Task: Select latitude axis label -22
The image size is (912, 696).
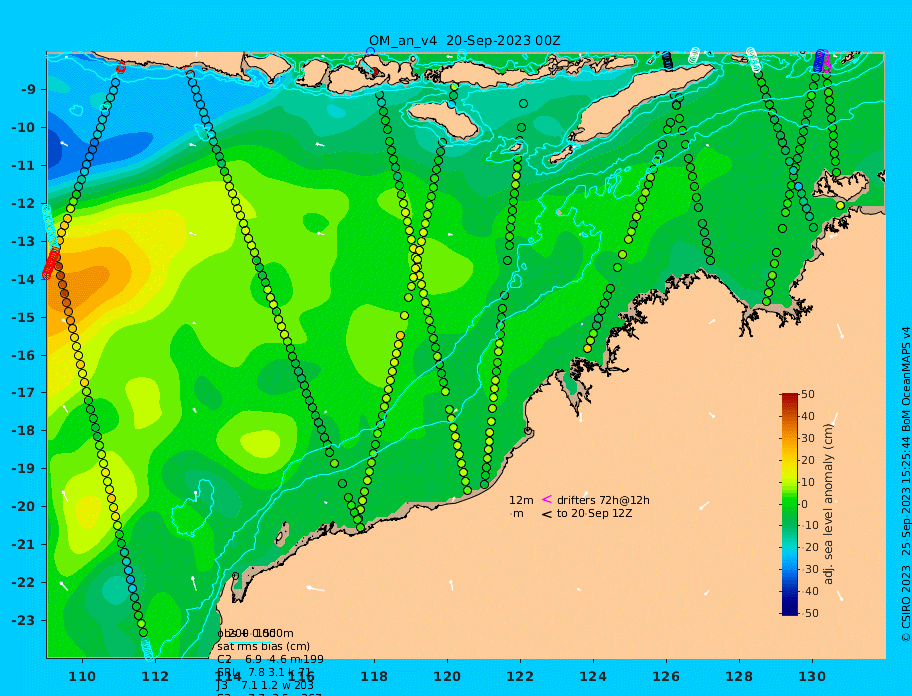Action: tap(24, 583)
